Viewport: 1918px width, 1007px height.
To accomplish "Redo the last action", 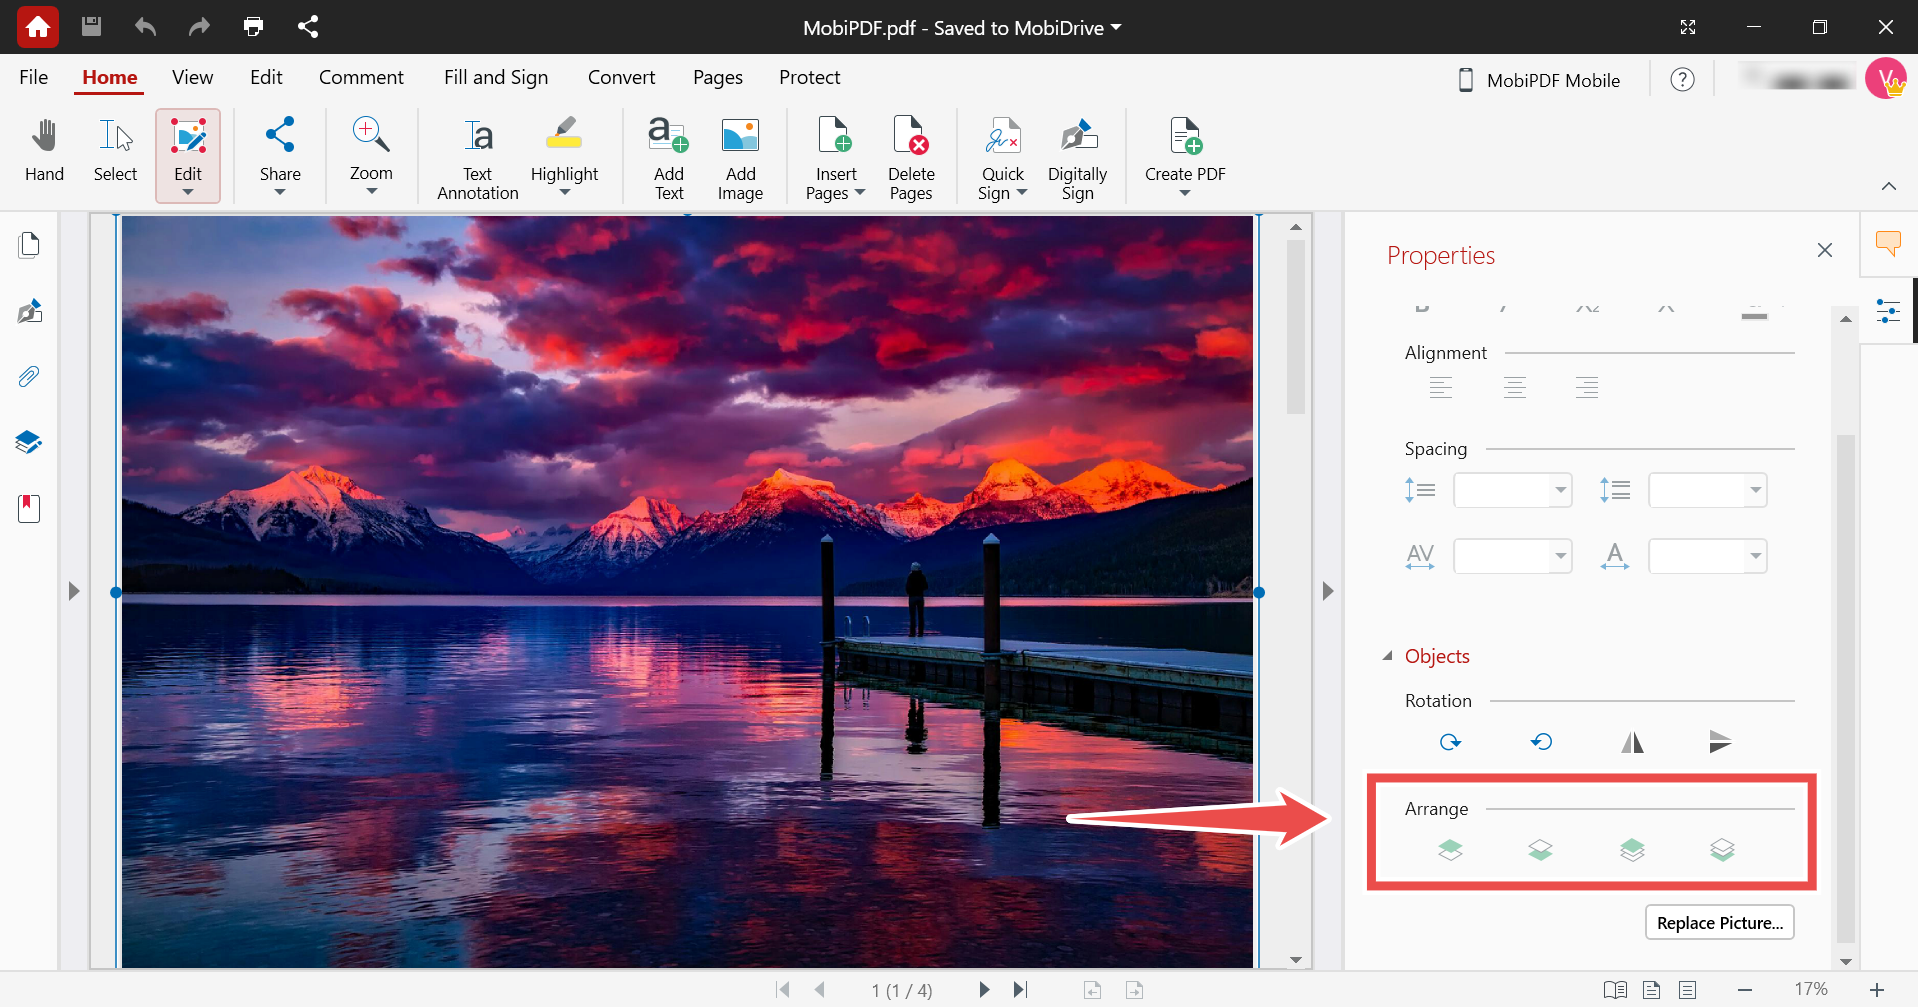I will [x=199, y=27].
